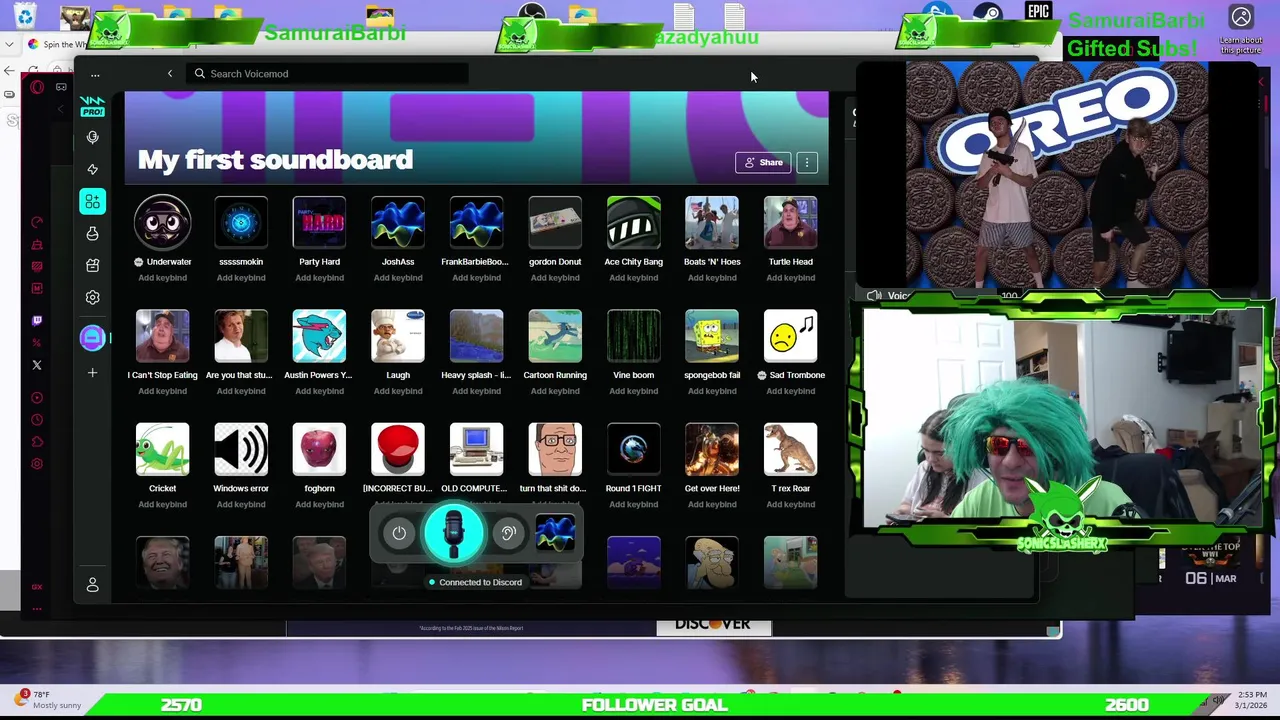Viewport: 1280px width, 720px height.
Task: Open the Voicemod settings gear
Action: (92, 297)
